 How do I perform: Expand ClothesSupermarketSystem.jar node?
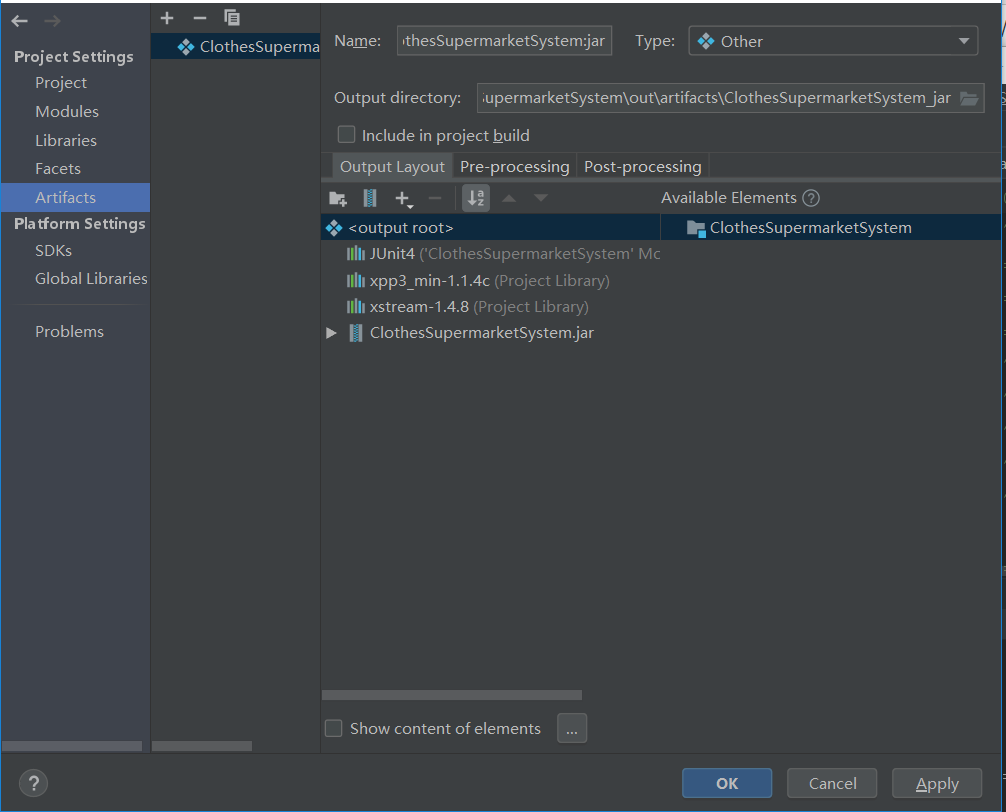331,333
